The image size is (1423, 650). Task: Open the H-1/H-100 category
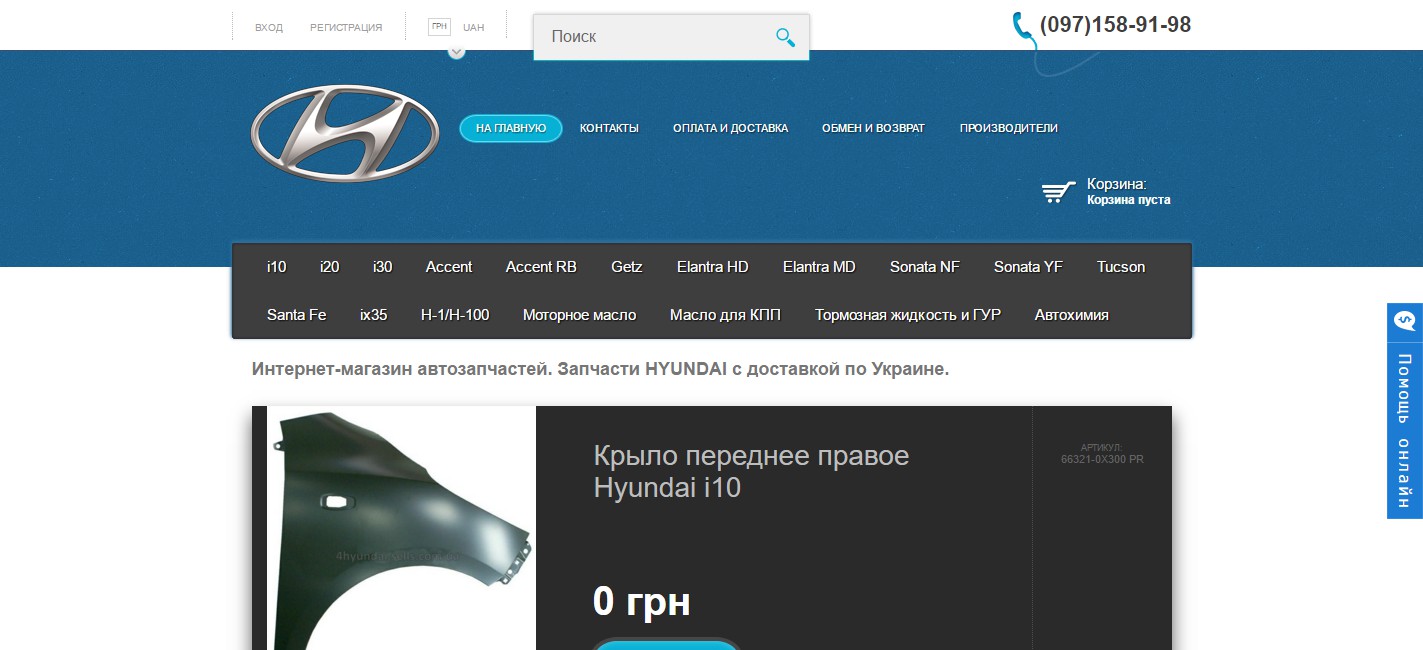tap(455, 315)
